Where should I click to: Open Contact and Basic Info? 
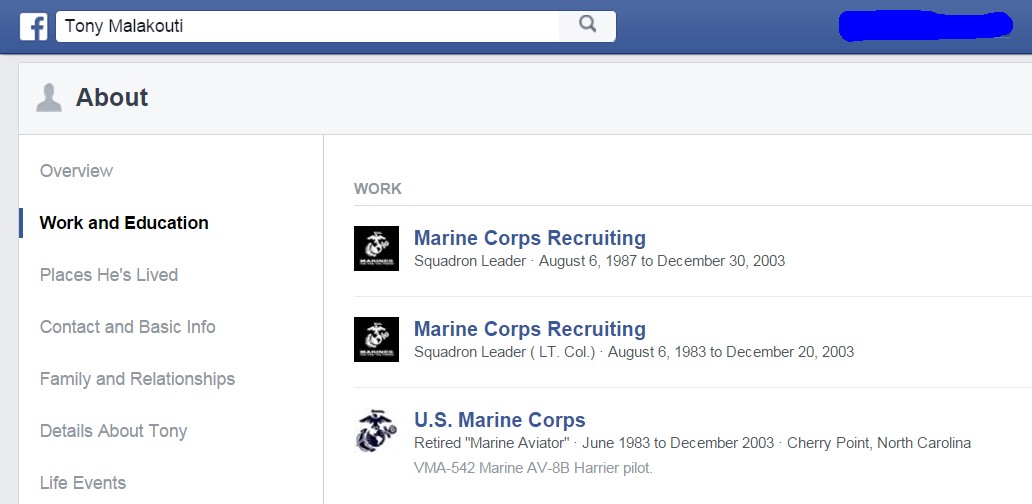coord(128,327)
